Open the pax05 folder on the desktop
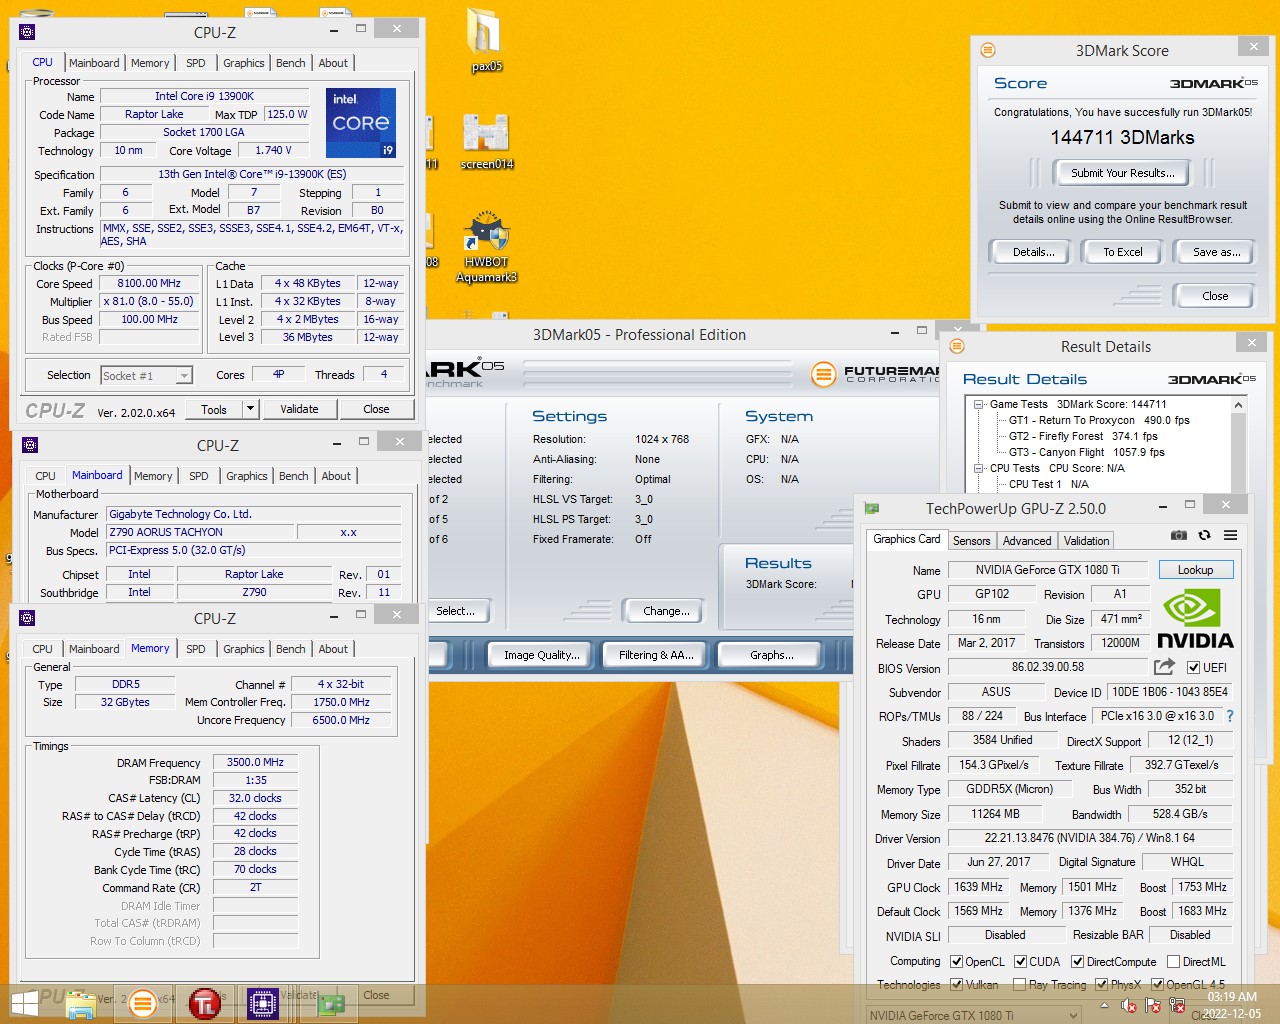This screenshot has width=1280, height=1024. pyautogui.click(x=485, y=38)
